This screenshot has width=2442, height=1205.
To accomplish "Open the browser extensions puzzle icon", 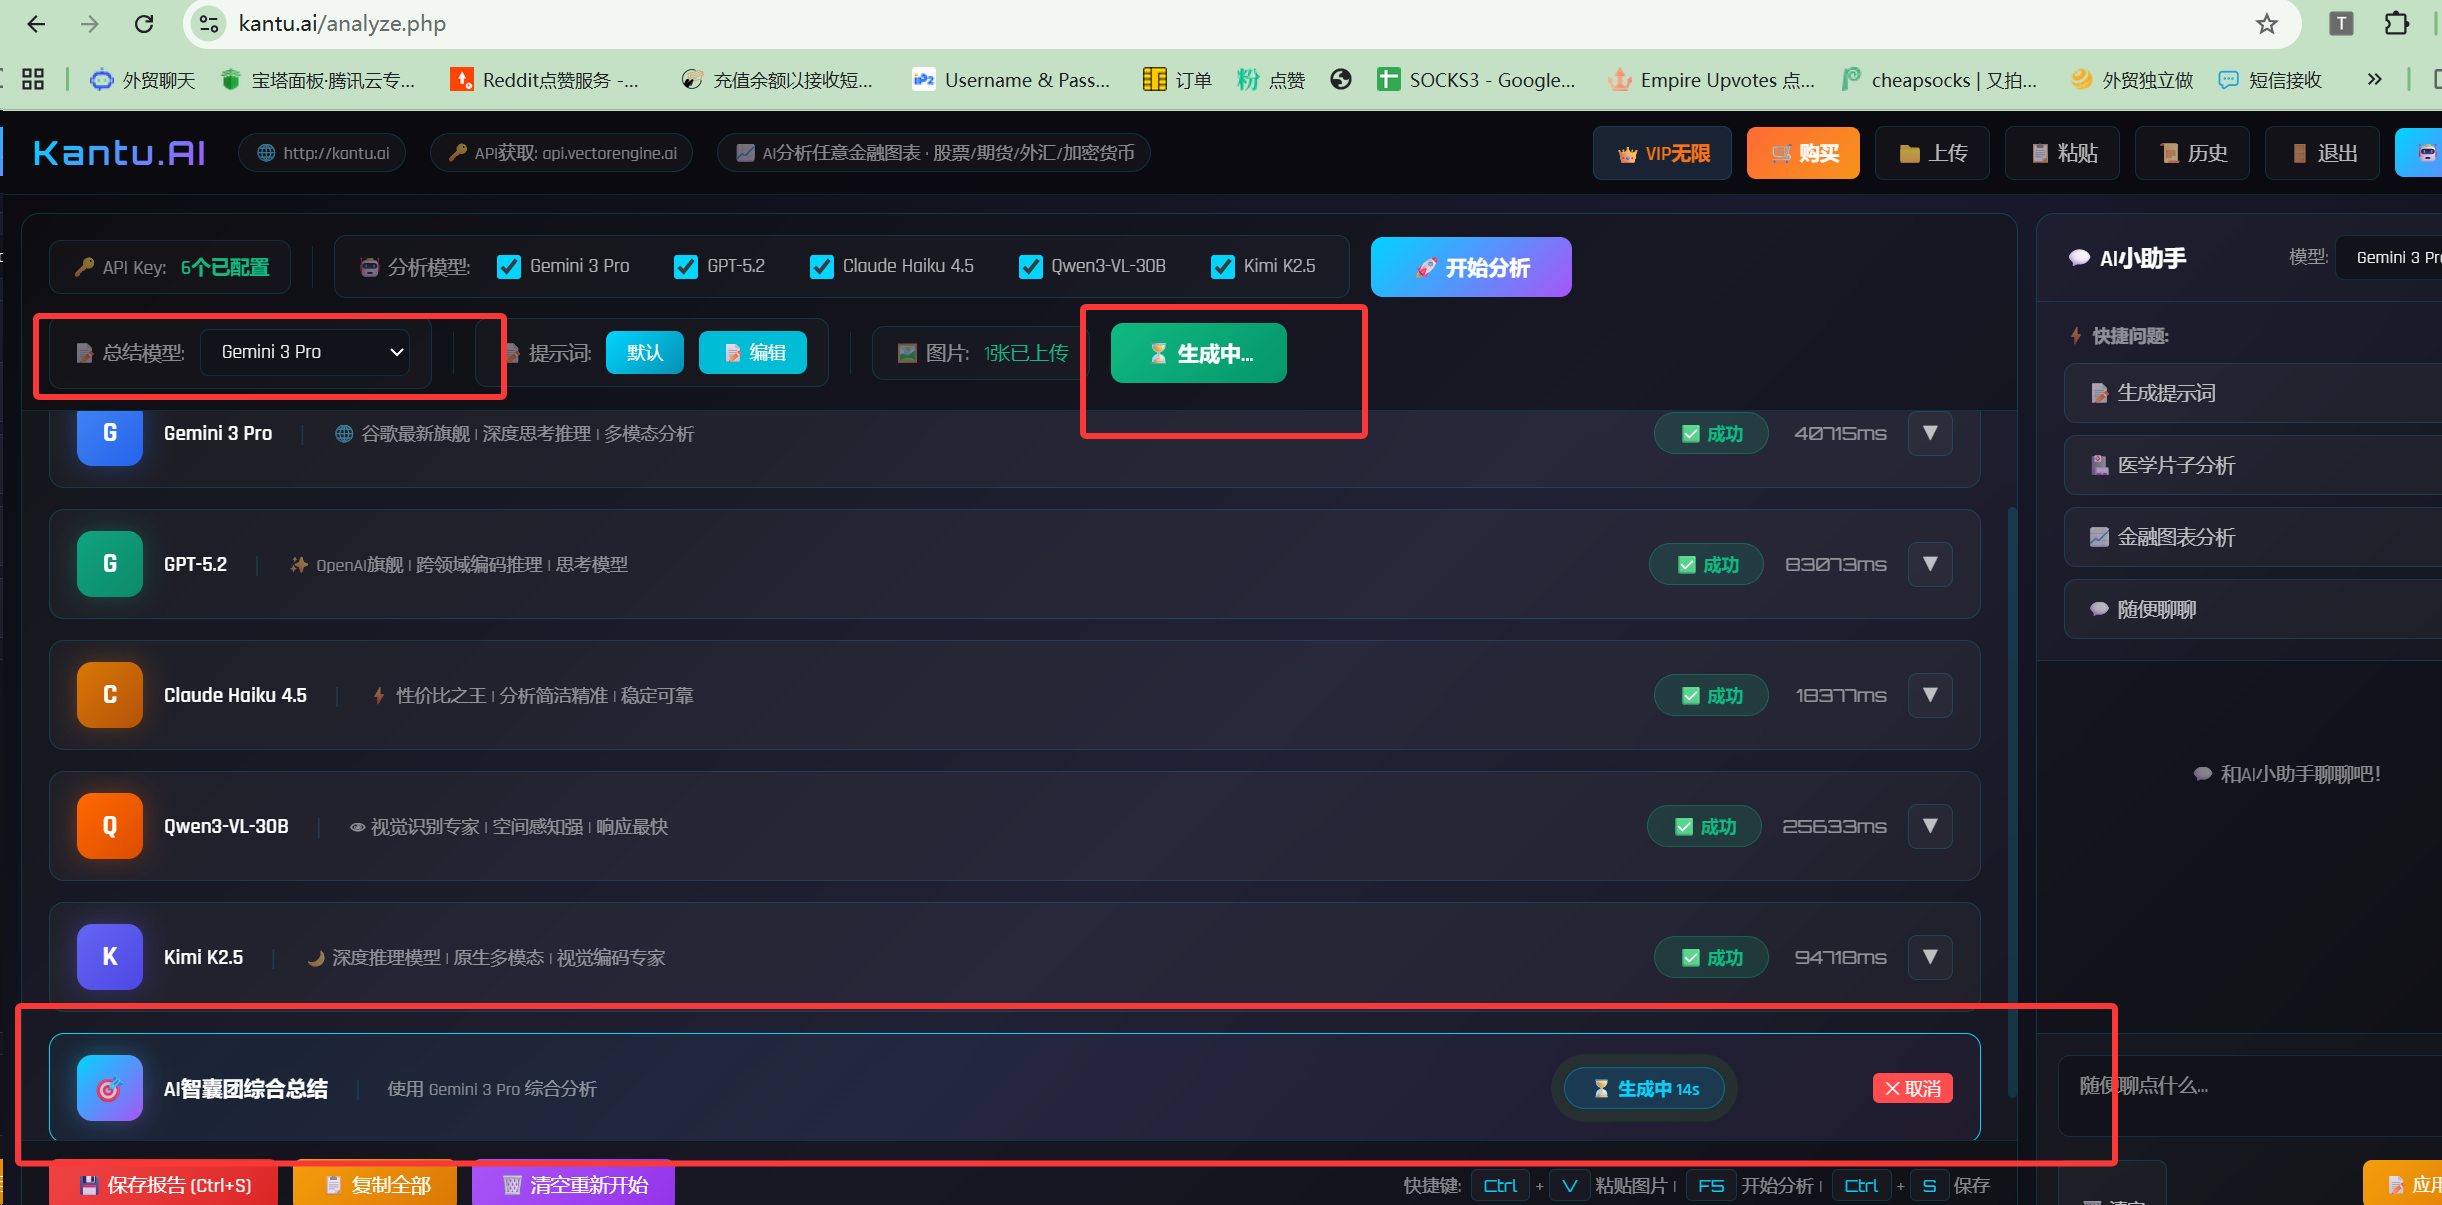I will (2396, 24).
